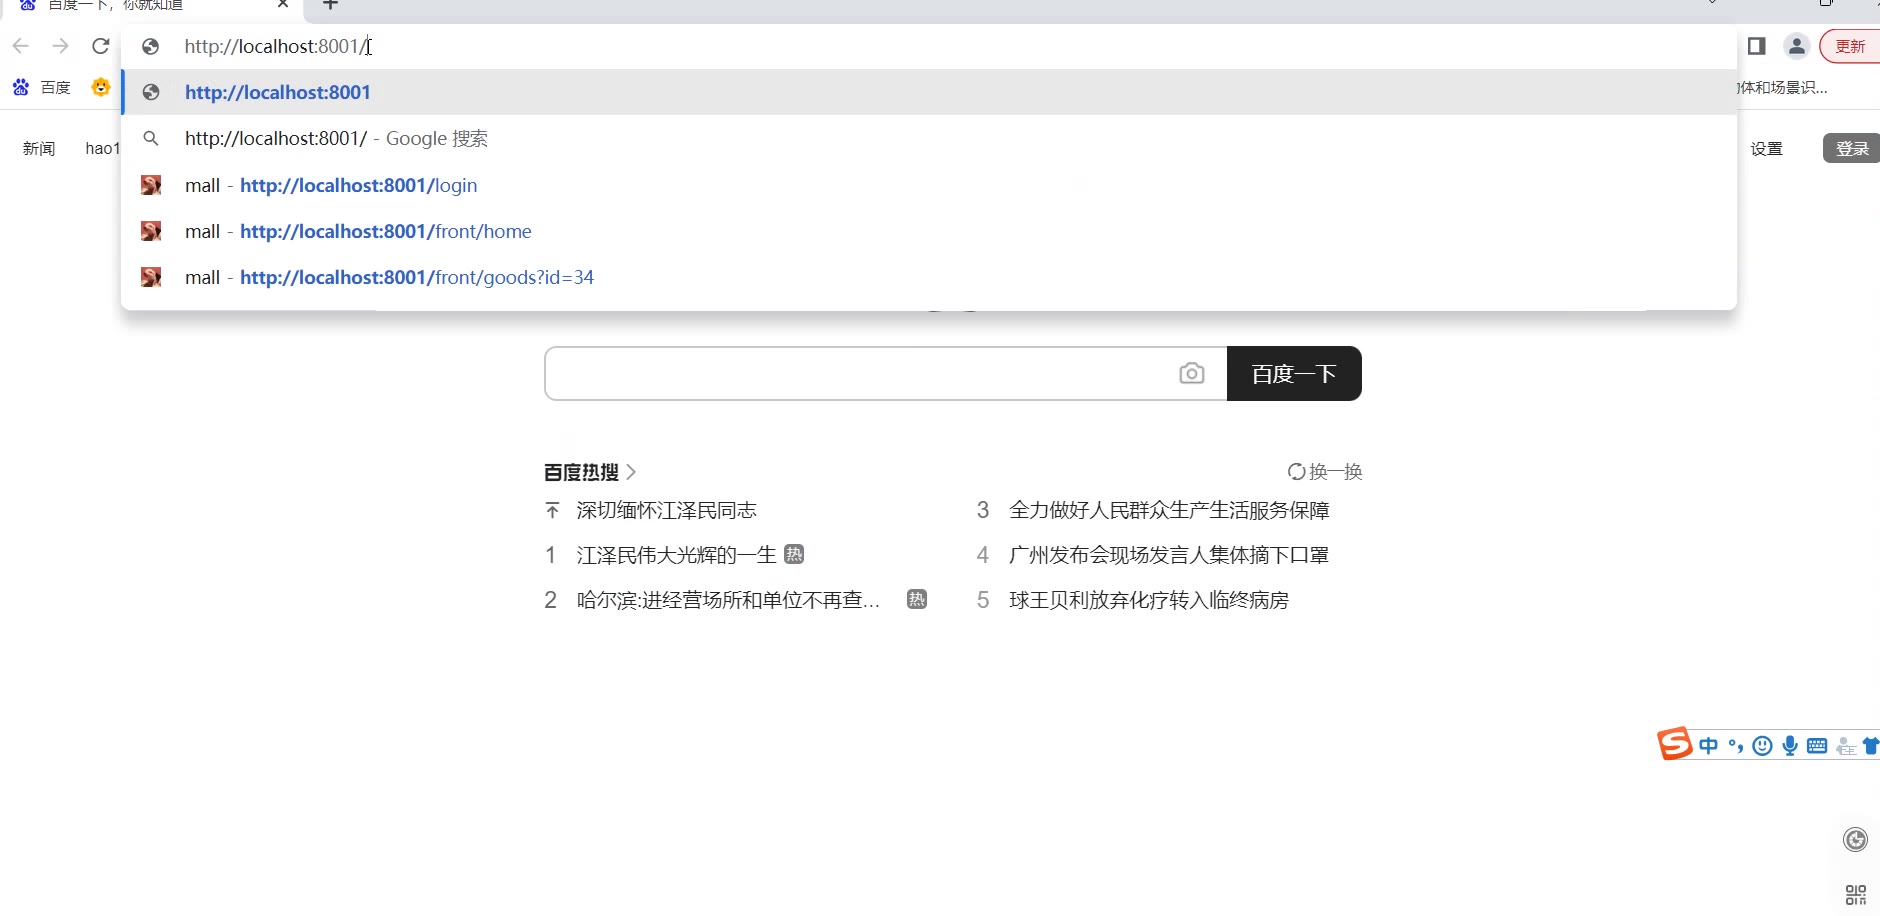Open hot search 江泽民伟大光辉的一生

[677, 555]
